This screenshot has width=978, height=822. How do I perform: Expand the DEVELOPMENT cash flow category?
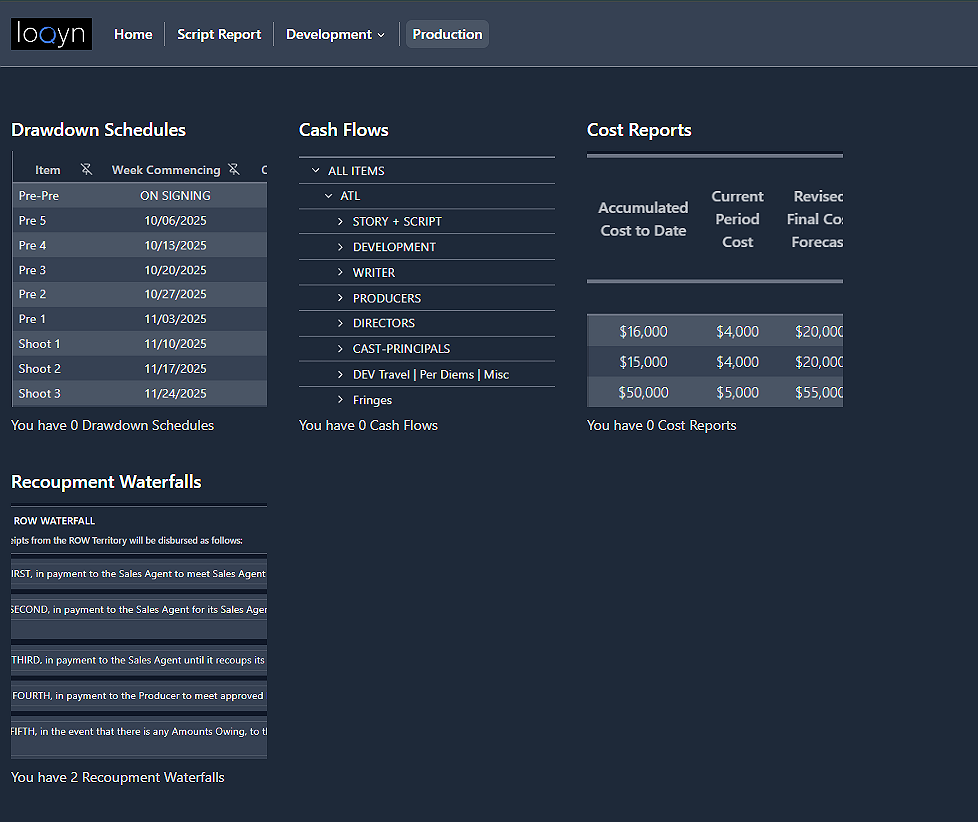pyautogui.click(x=340, y=246)
